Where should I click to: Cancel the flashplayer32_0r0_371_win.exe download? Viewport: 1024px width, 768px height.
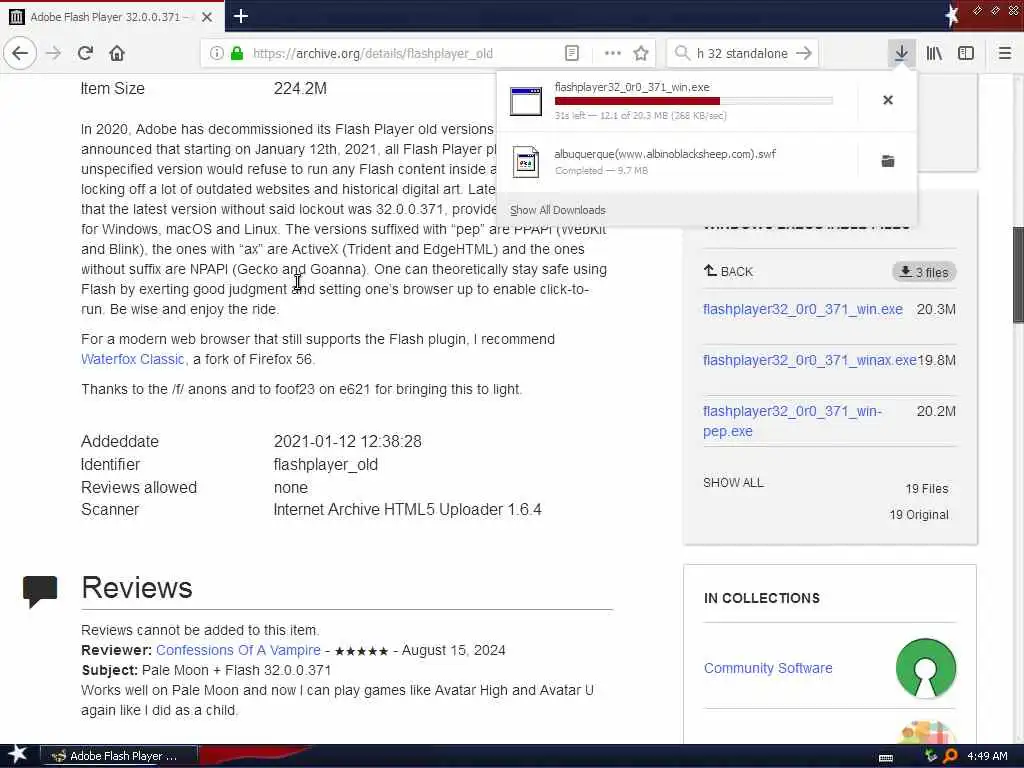pos(888,100)
